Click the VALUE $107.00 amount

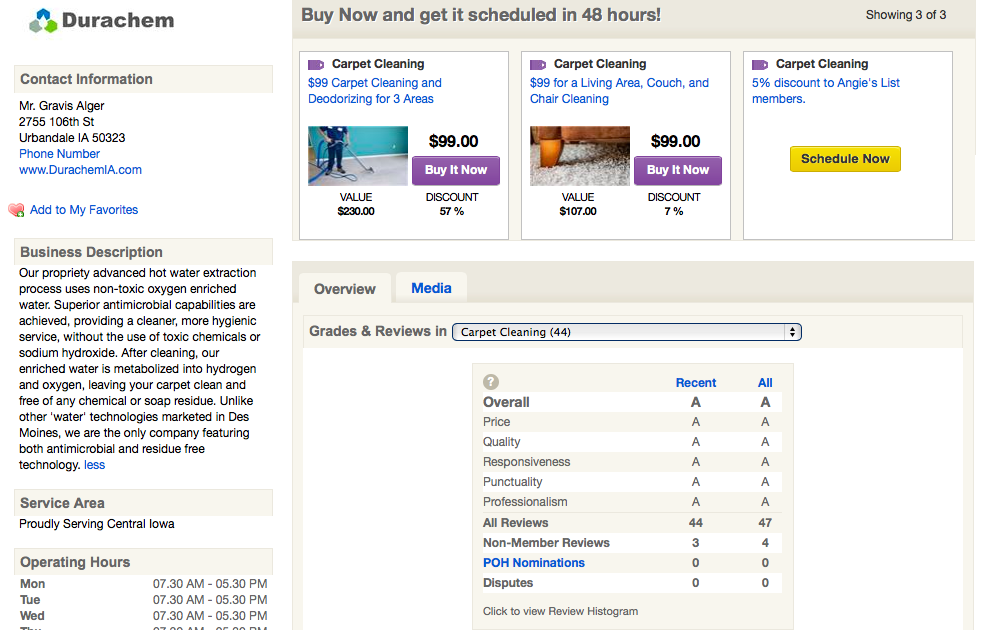578,211
